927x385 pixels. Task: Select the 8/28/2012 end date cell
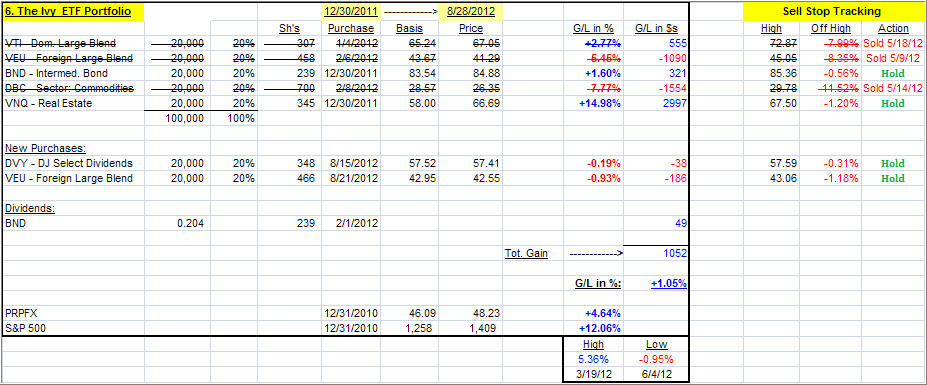coord(471,11)
